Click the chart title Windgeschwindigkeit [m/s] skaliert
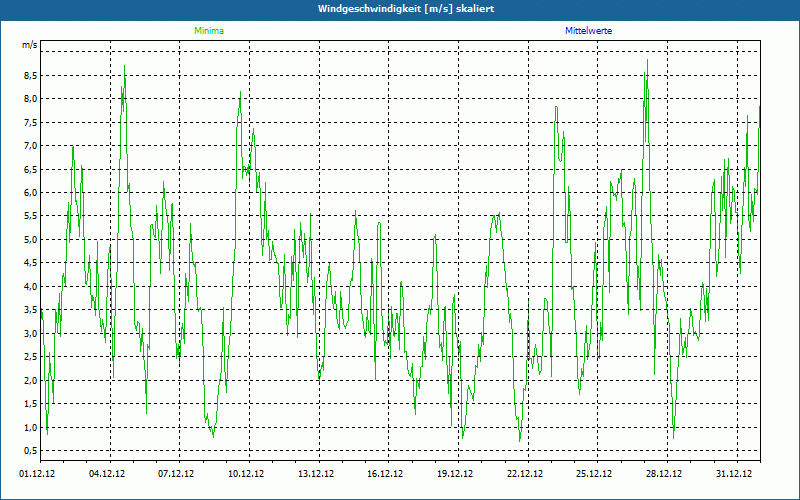This screenshot has height=500, width=800. click(406, 9)
